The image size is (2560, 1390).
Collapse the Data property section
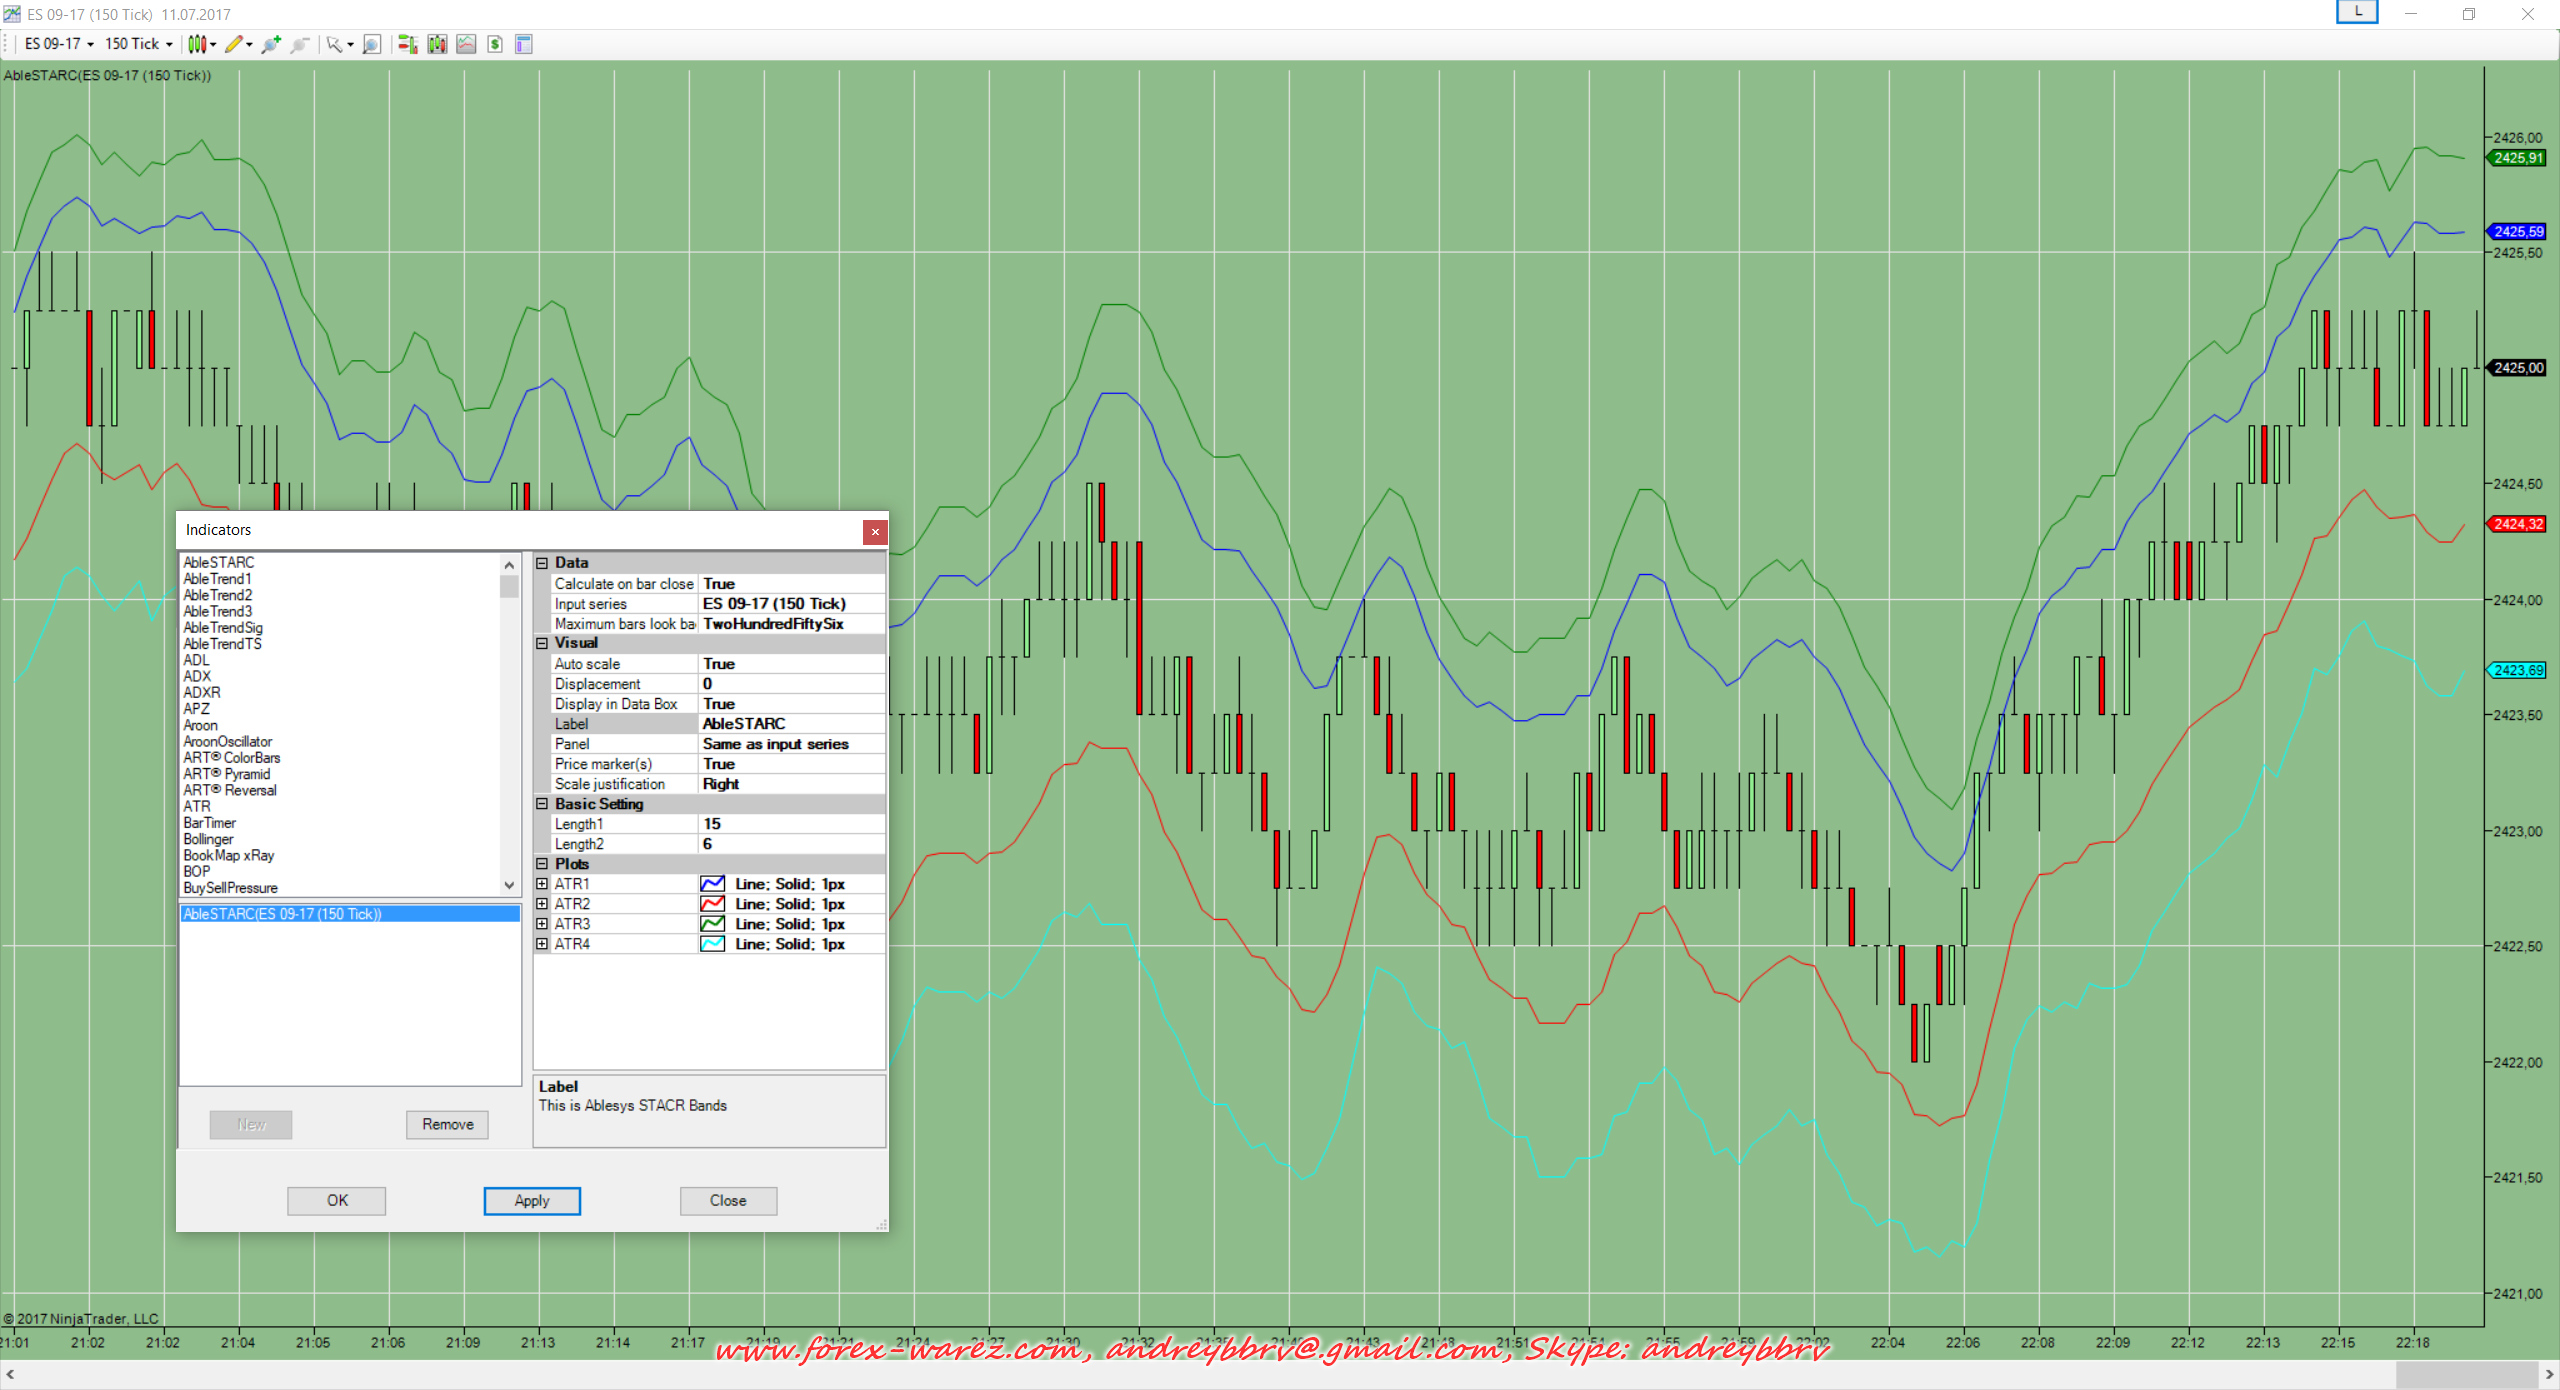pos(542,563)
